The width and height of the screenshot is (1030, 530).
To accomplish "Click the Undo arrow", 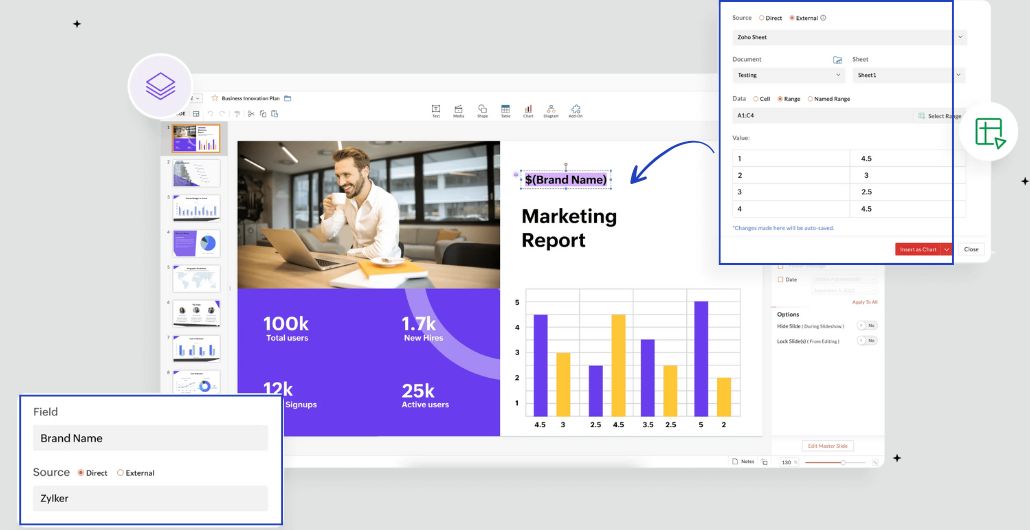I will point(210,114).
